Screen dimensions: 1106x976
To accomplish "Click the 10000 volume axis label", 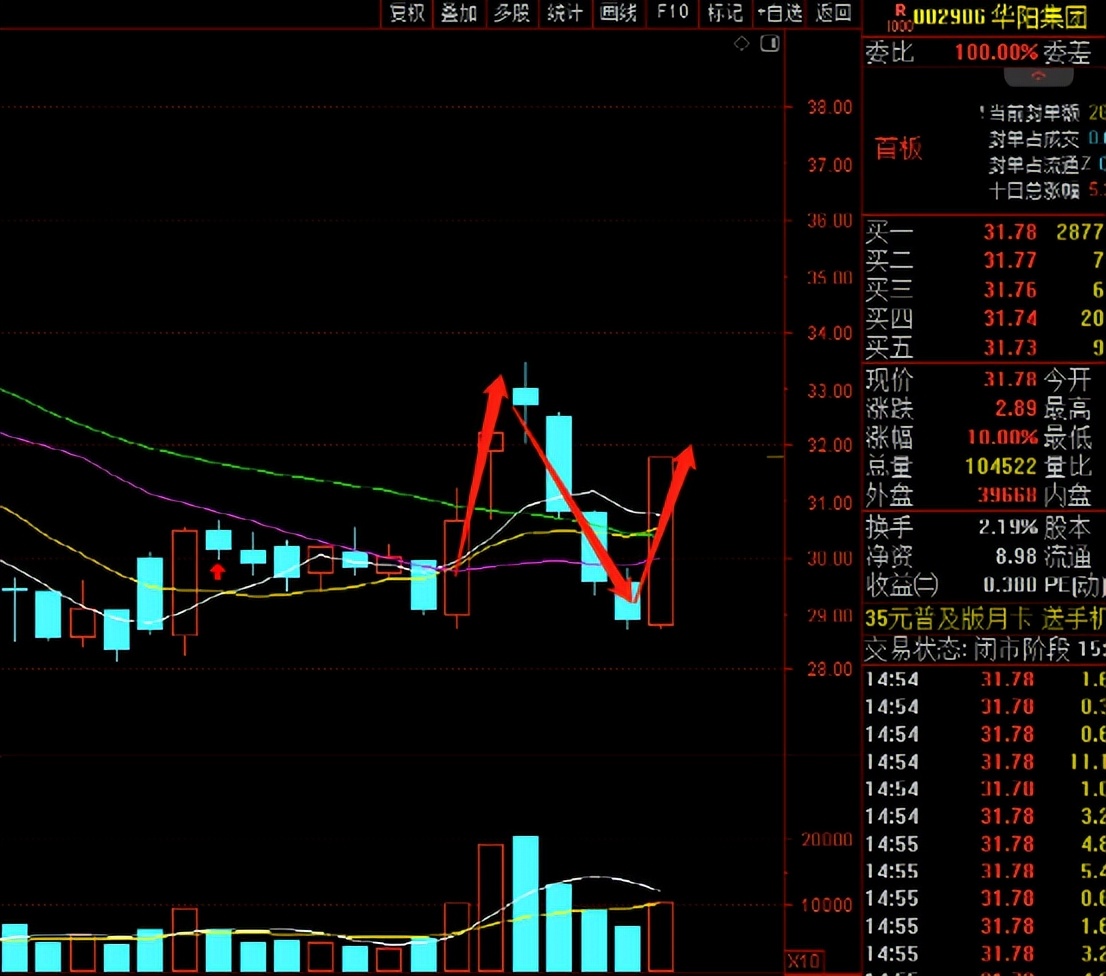I will [827, 905].
